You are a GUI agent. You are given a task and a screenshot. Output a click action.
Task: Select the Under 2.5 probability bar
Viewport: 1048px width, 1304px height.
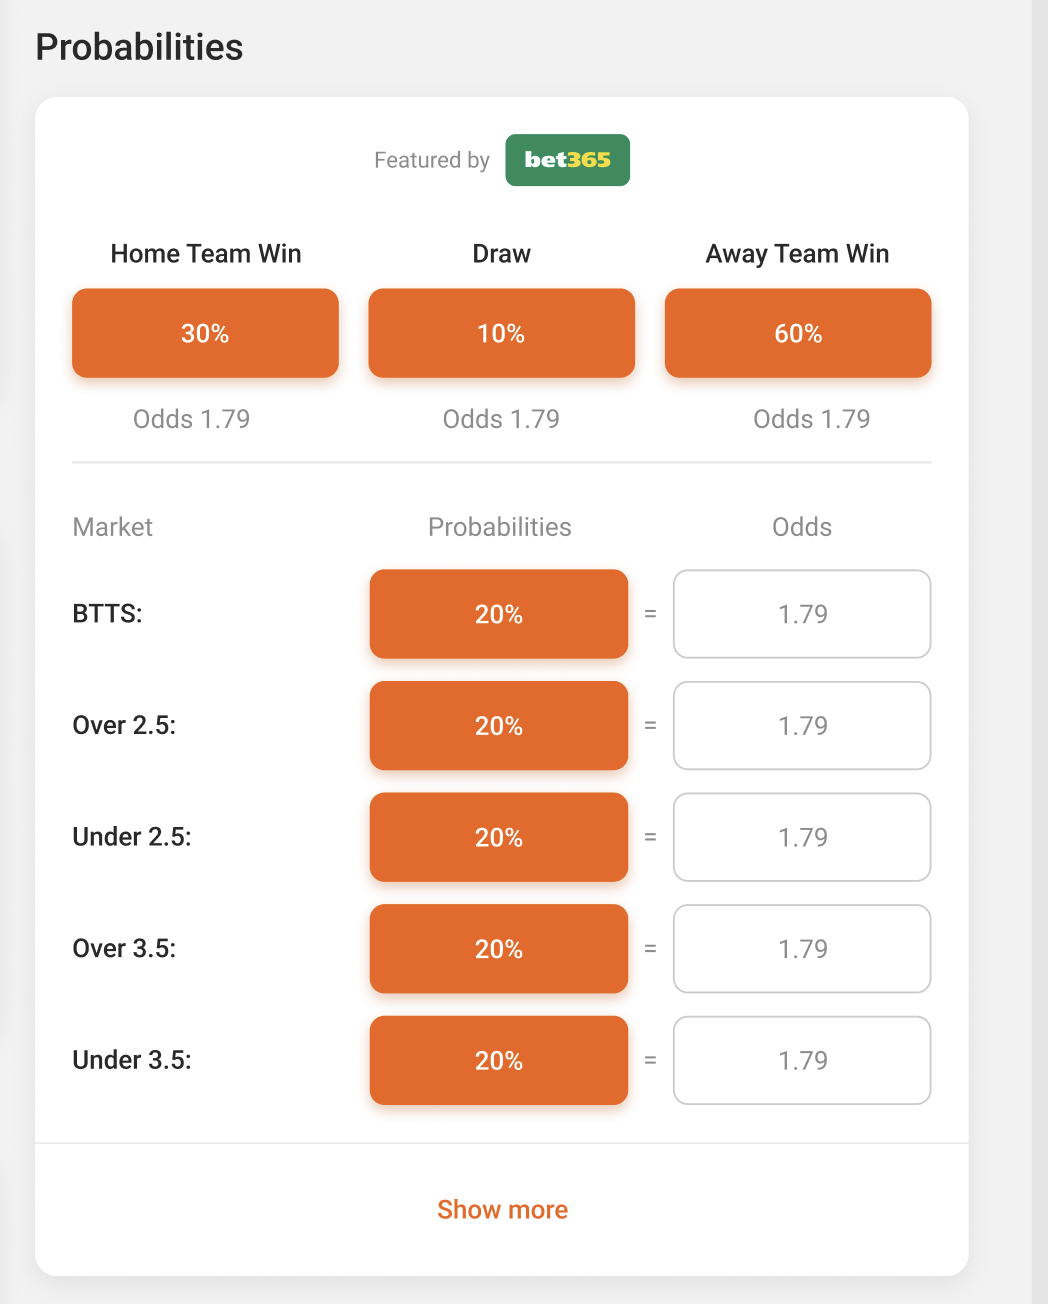(x=498, y=837)
